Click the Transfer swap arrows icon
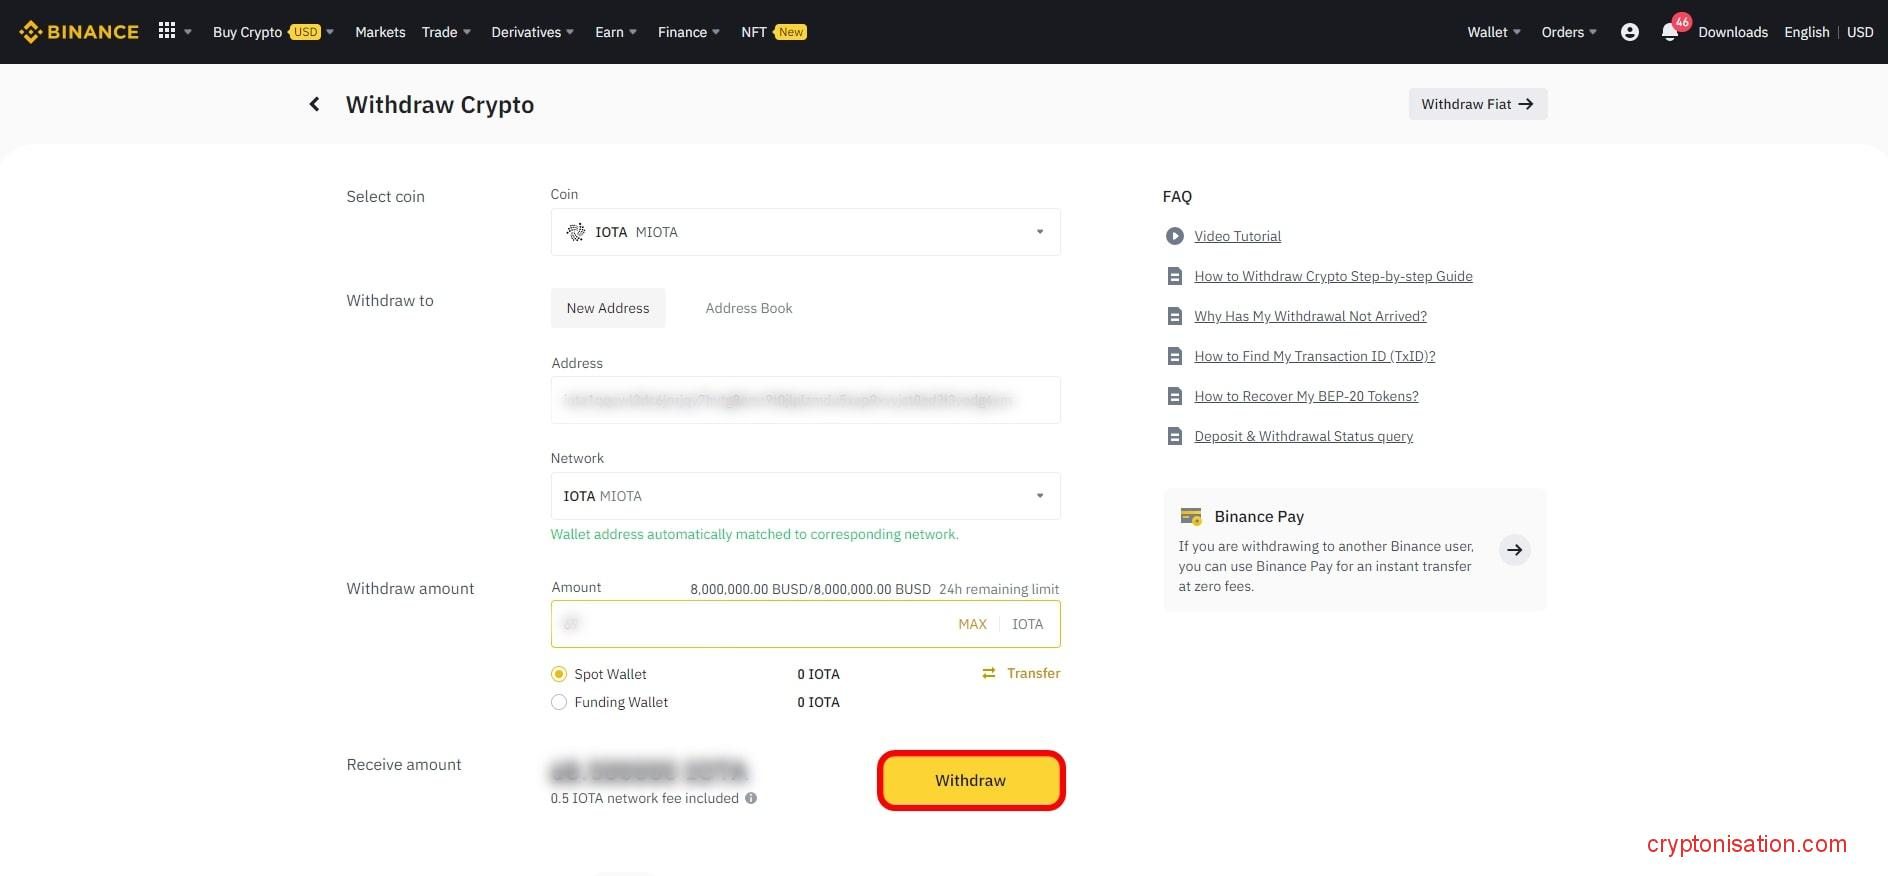Screen dimensions: 1888x876 [989, 673]
